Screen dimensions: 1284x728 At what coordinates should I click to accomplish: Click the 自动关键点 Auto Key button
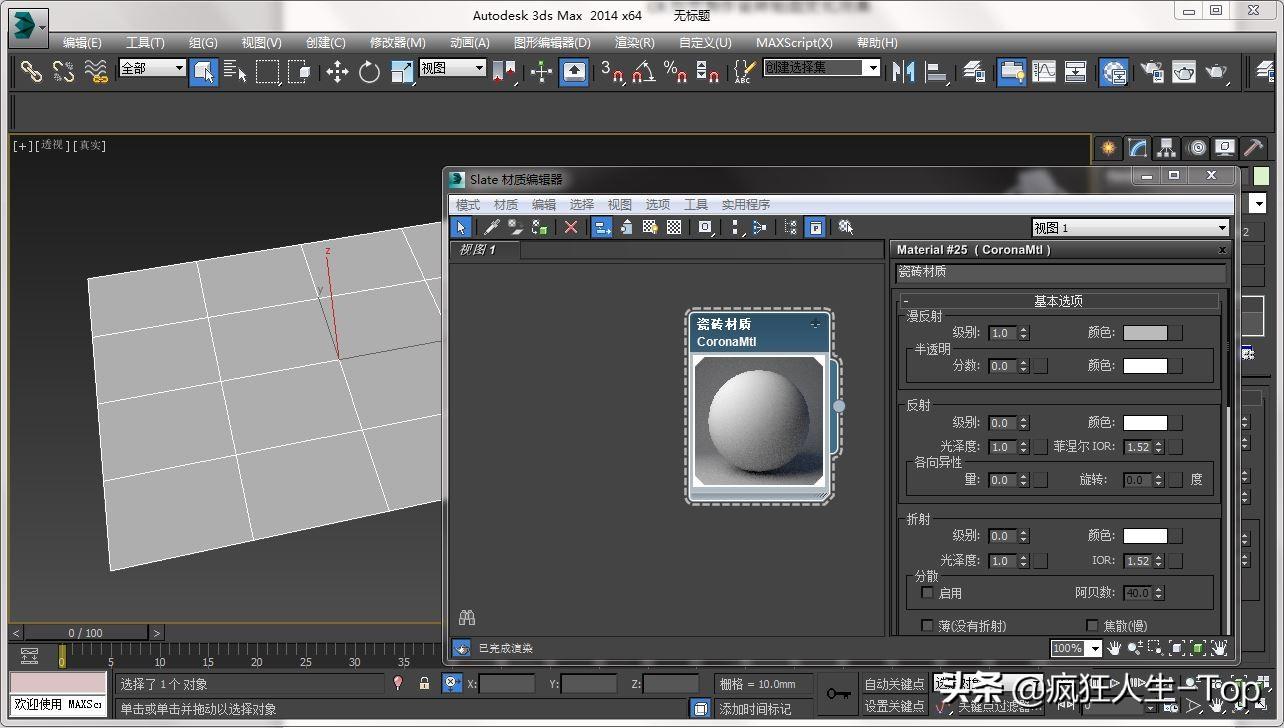pyautogui.click(x=895, y=684)
